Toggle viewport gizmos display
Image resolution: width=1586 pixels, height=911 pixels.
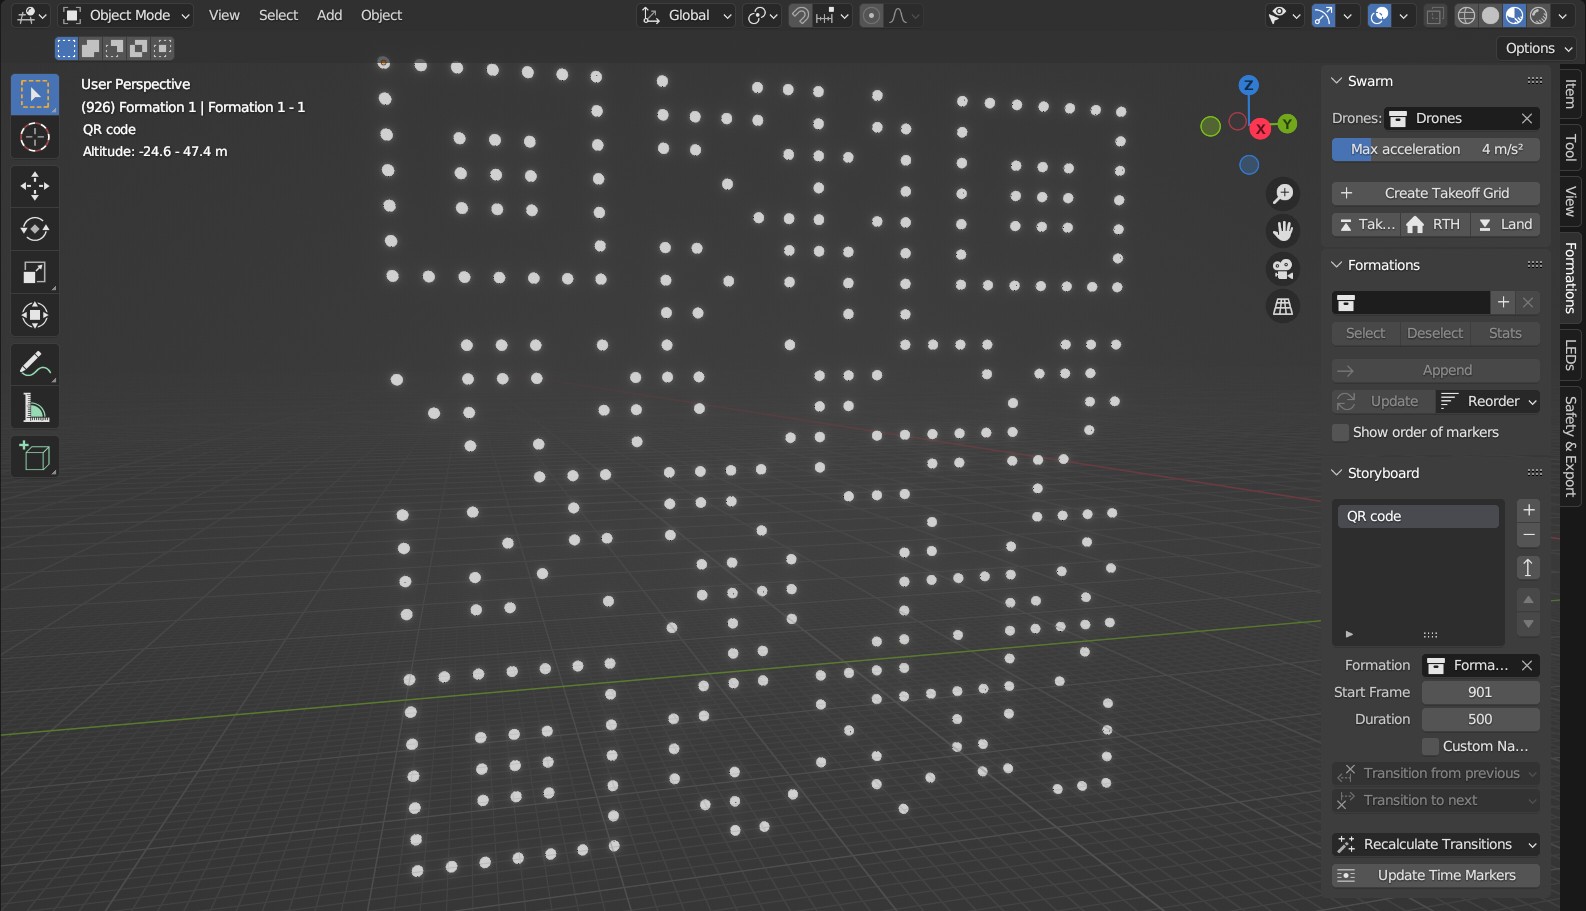[x=1323, y=15]
